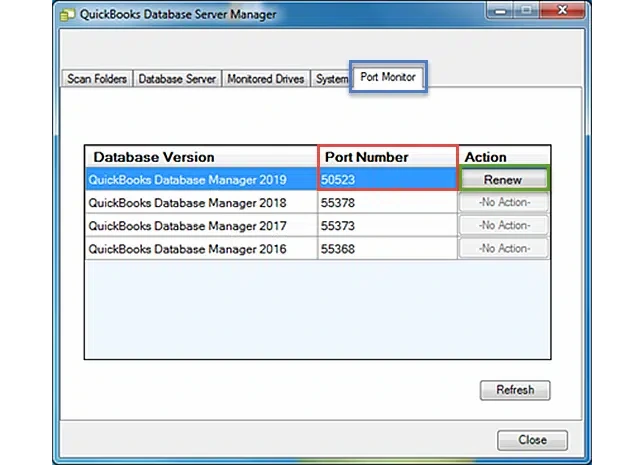640x465 pixels.
Task: Close window using title bar X
Action: [562, 11]
